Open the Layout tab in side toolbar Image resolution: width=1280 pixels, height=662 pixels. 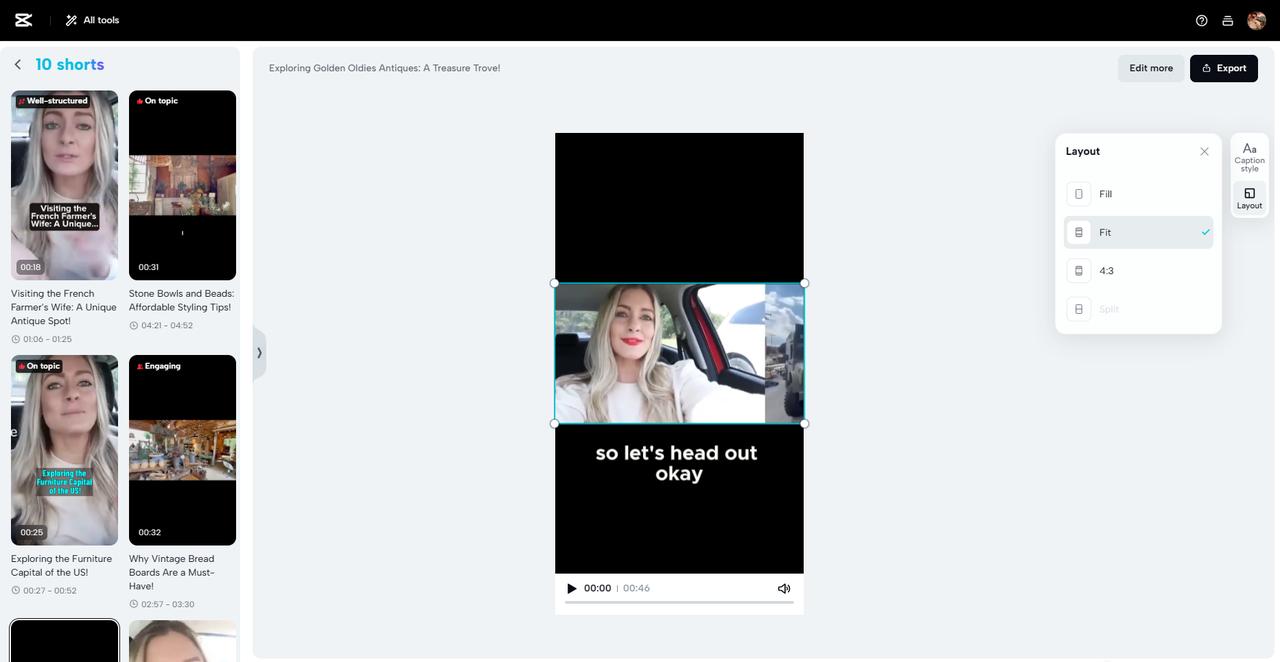(x=1249, y=198)
